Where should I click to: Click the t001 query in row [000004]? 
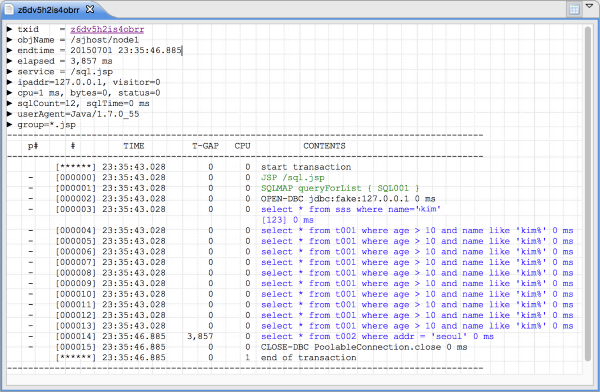[417, 230]
